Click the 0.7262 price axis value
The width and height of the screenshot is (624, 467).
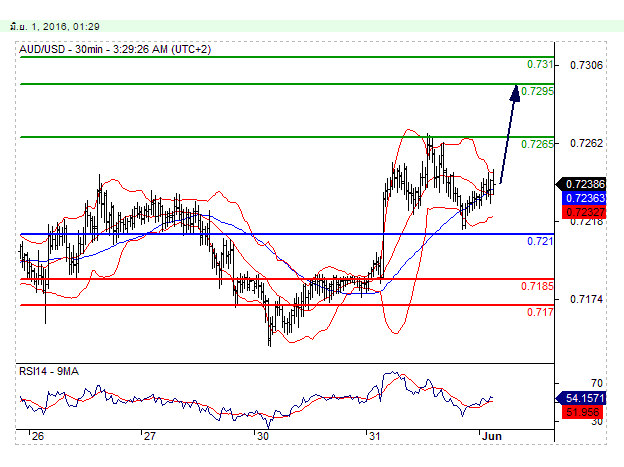pos(586,143)
